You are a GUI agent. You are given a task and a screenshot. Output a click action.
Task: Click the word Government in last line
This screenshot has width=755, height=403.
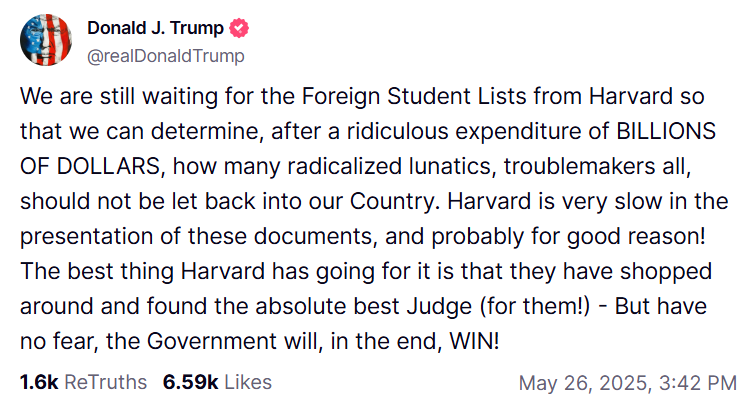coord(212,341)
